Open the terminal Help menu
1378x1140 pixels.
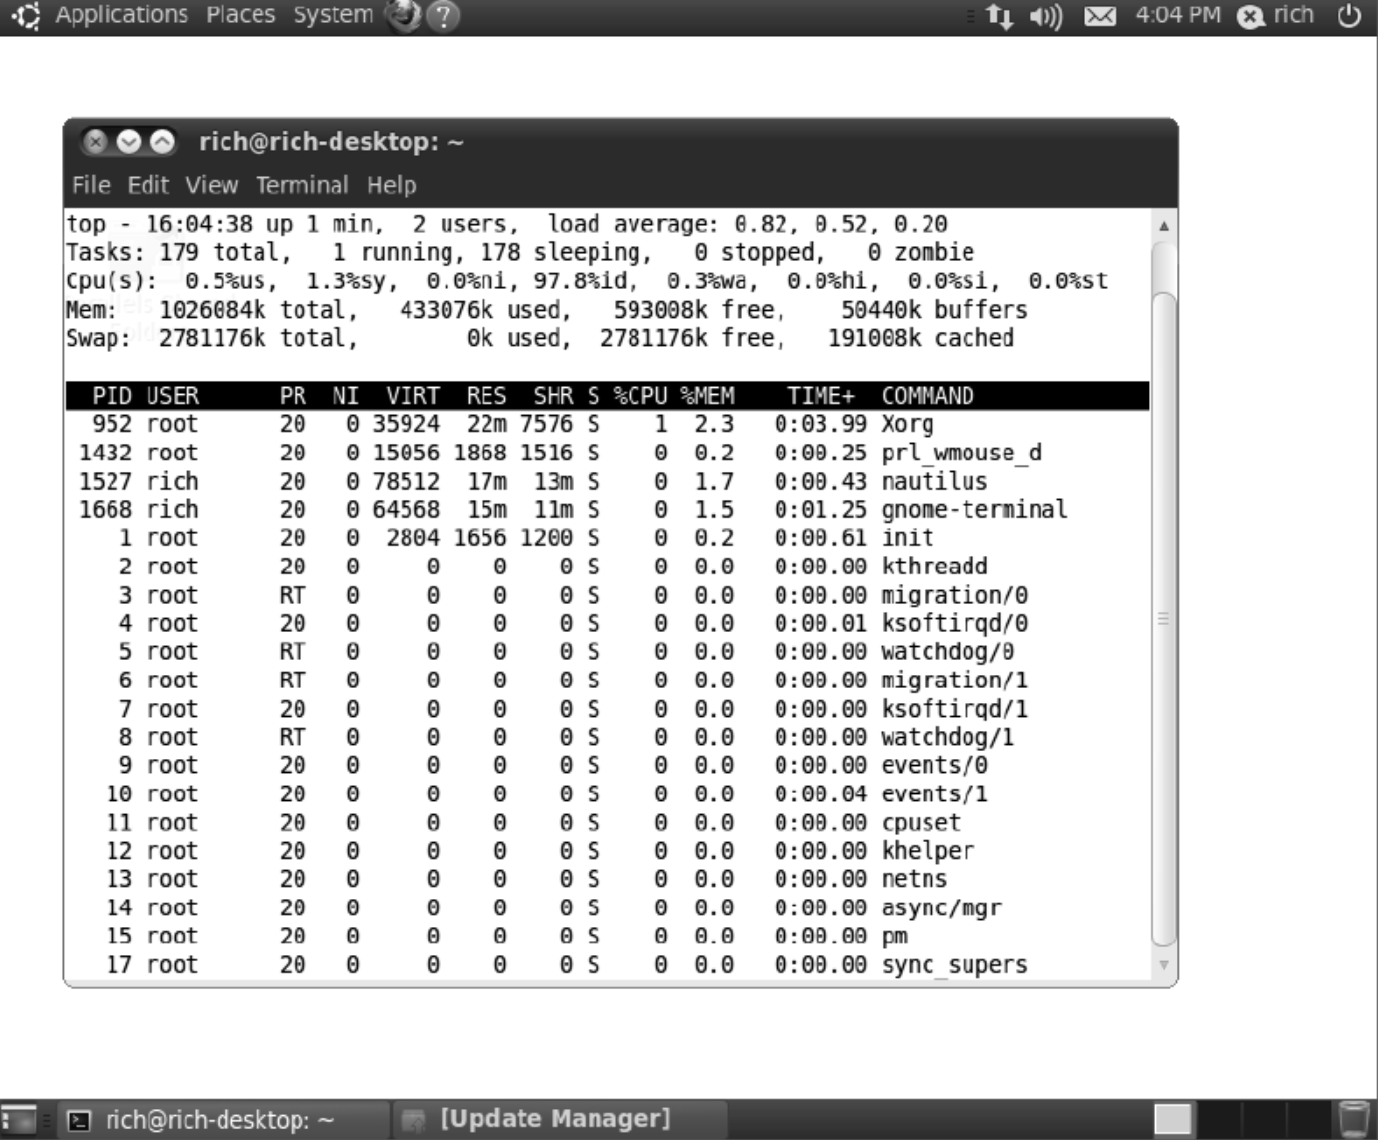pos(391,185)
